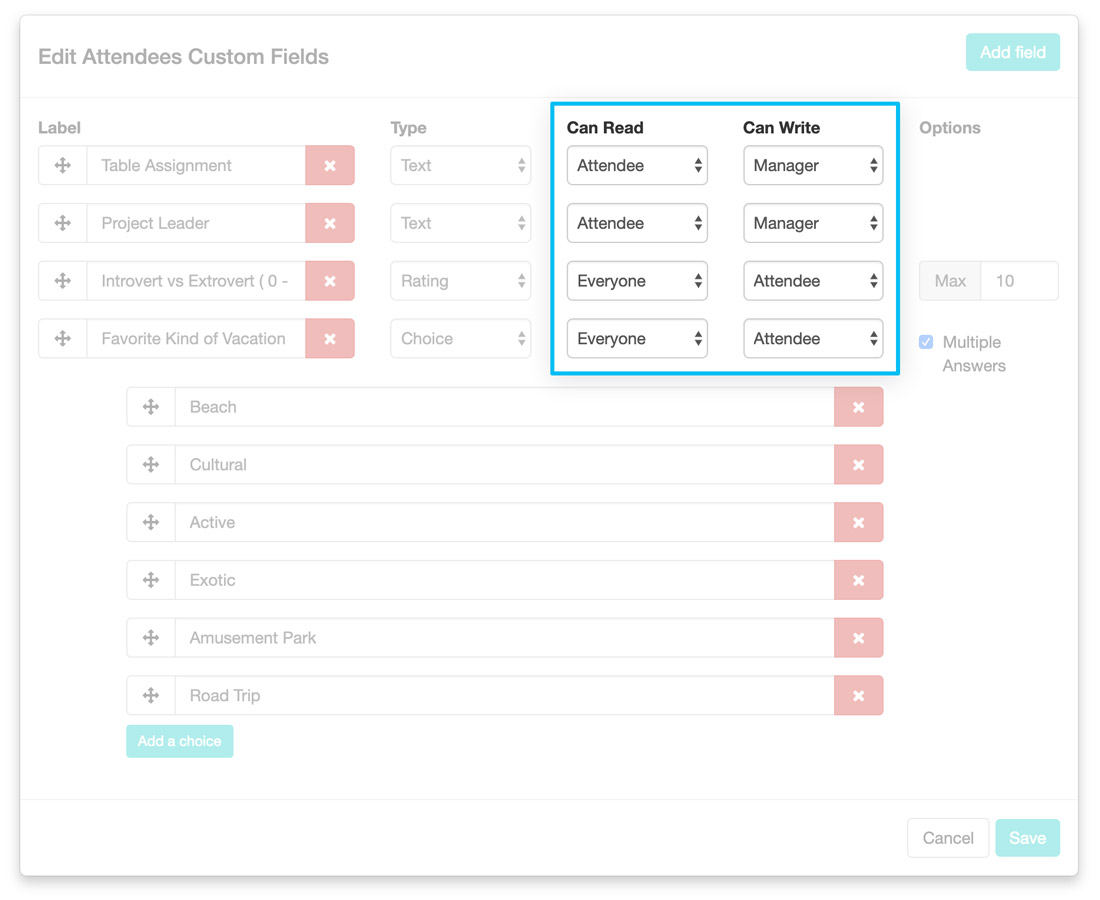Viewport: 1100px width, 900px height.
Task: Delete the Table Assignment field
Action: tap(330, 166)
